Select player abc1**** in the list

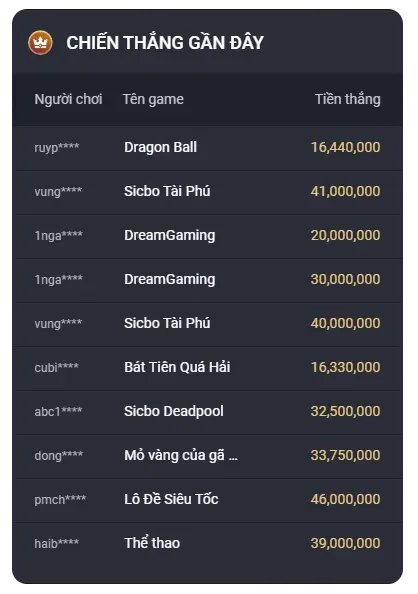pos(58,411)
